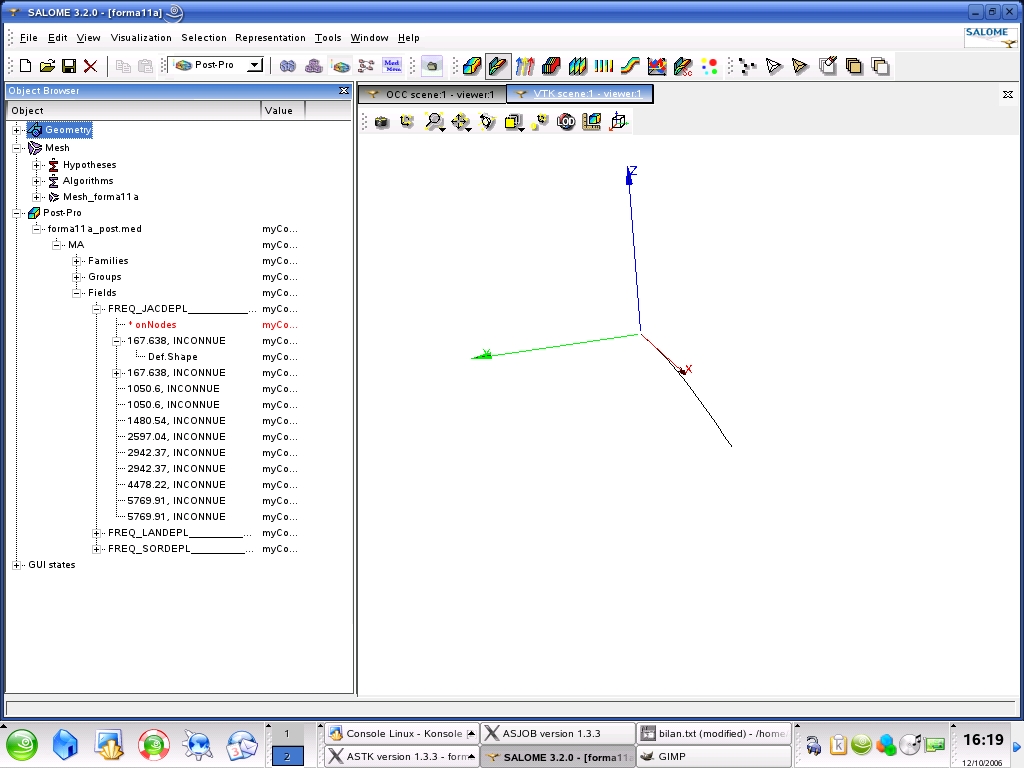Select the Vectors presentation icon
The height and width of the screenshot is (768, 1024).
click(x=525, y=66)
